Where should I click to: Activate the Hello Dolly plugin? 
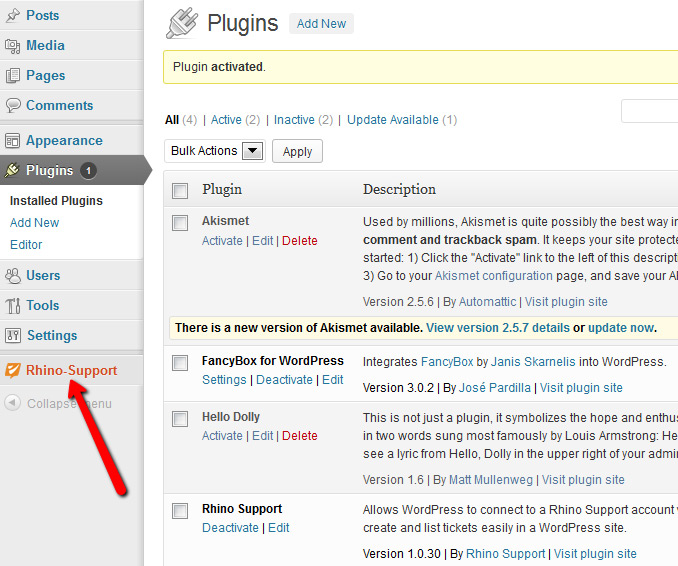point(222,435)
